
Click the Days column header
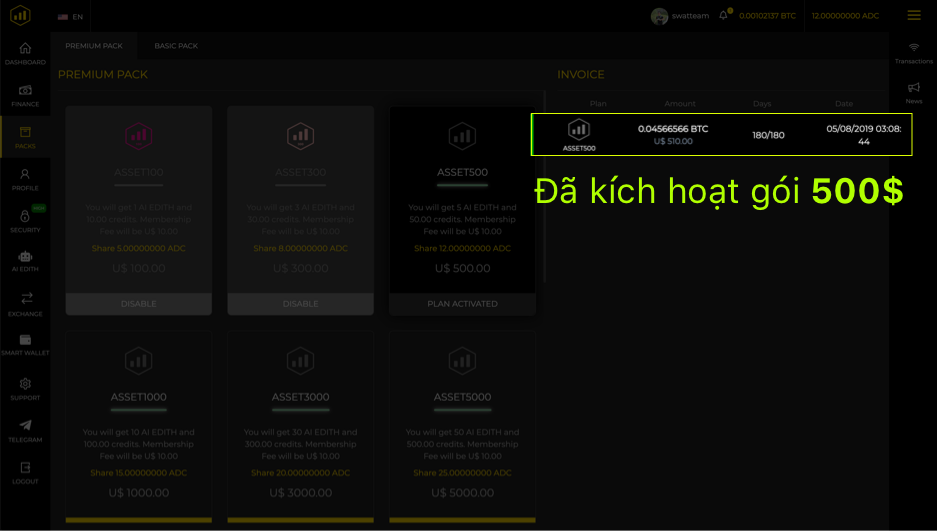[x=762, y=103]
